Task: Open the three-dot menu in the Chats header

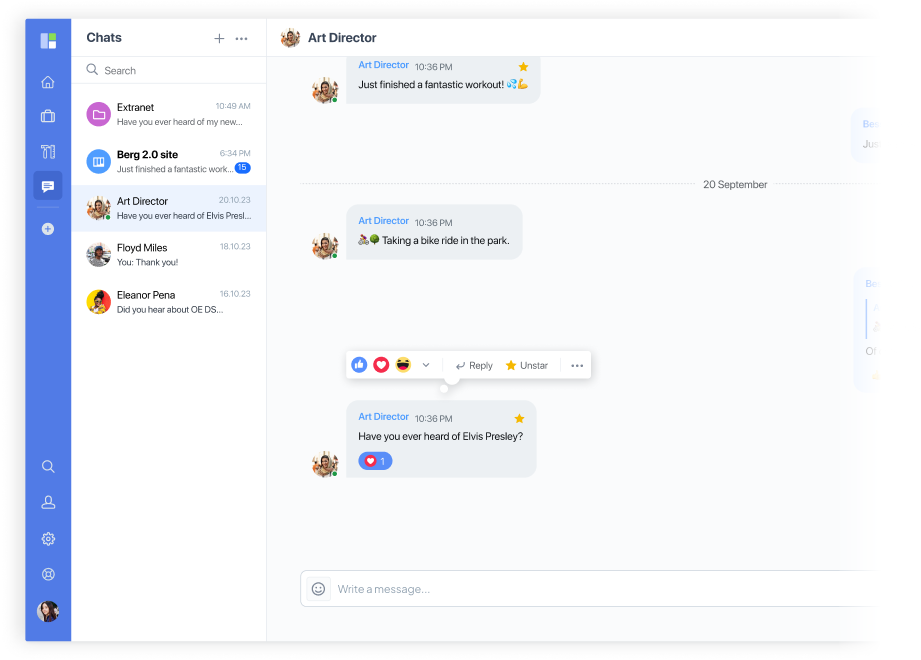Action: [x=241, y=38]
